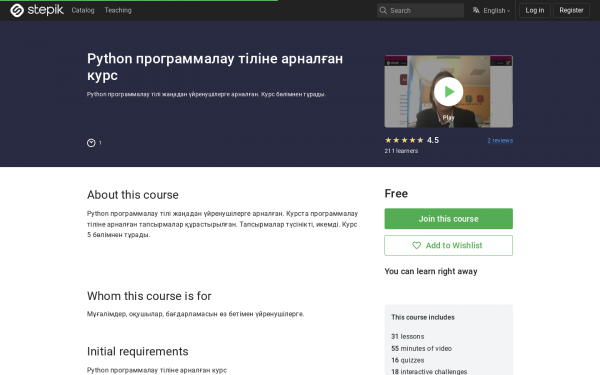Screen dimensions: 600x375
Task: Click the '18 interactive challenges' entry
Action: click(429, 371)
